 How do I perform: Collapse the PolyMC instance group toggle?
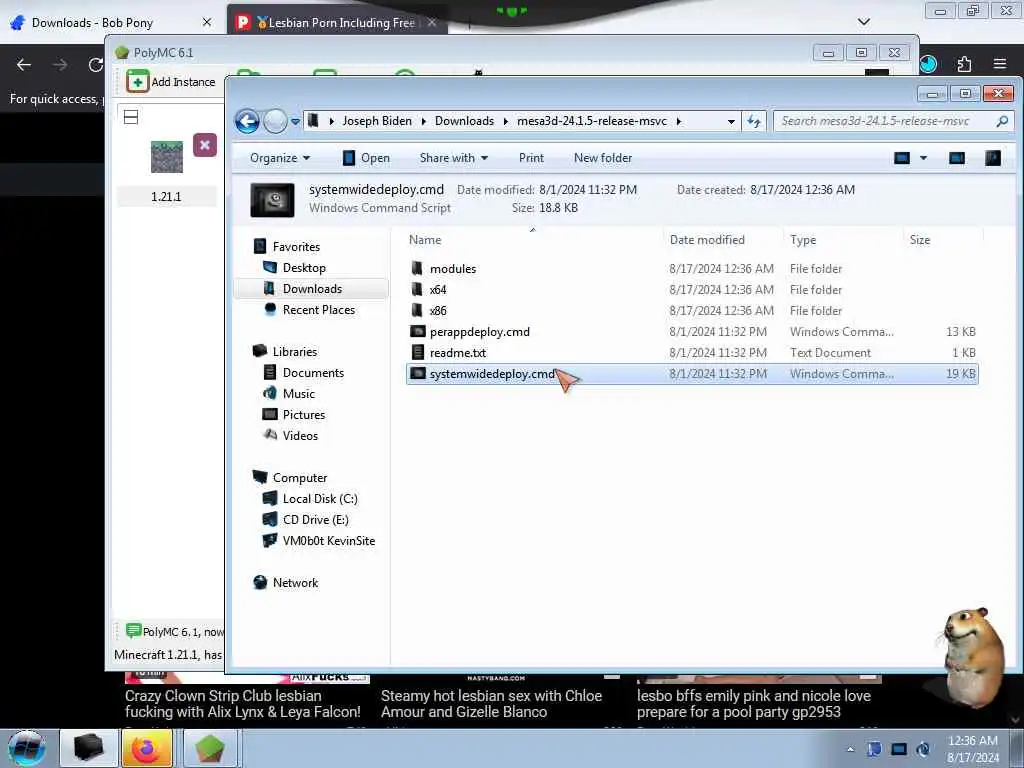(x=131, y=118)
